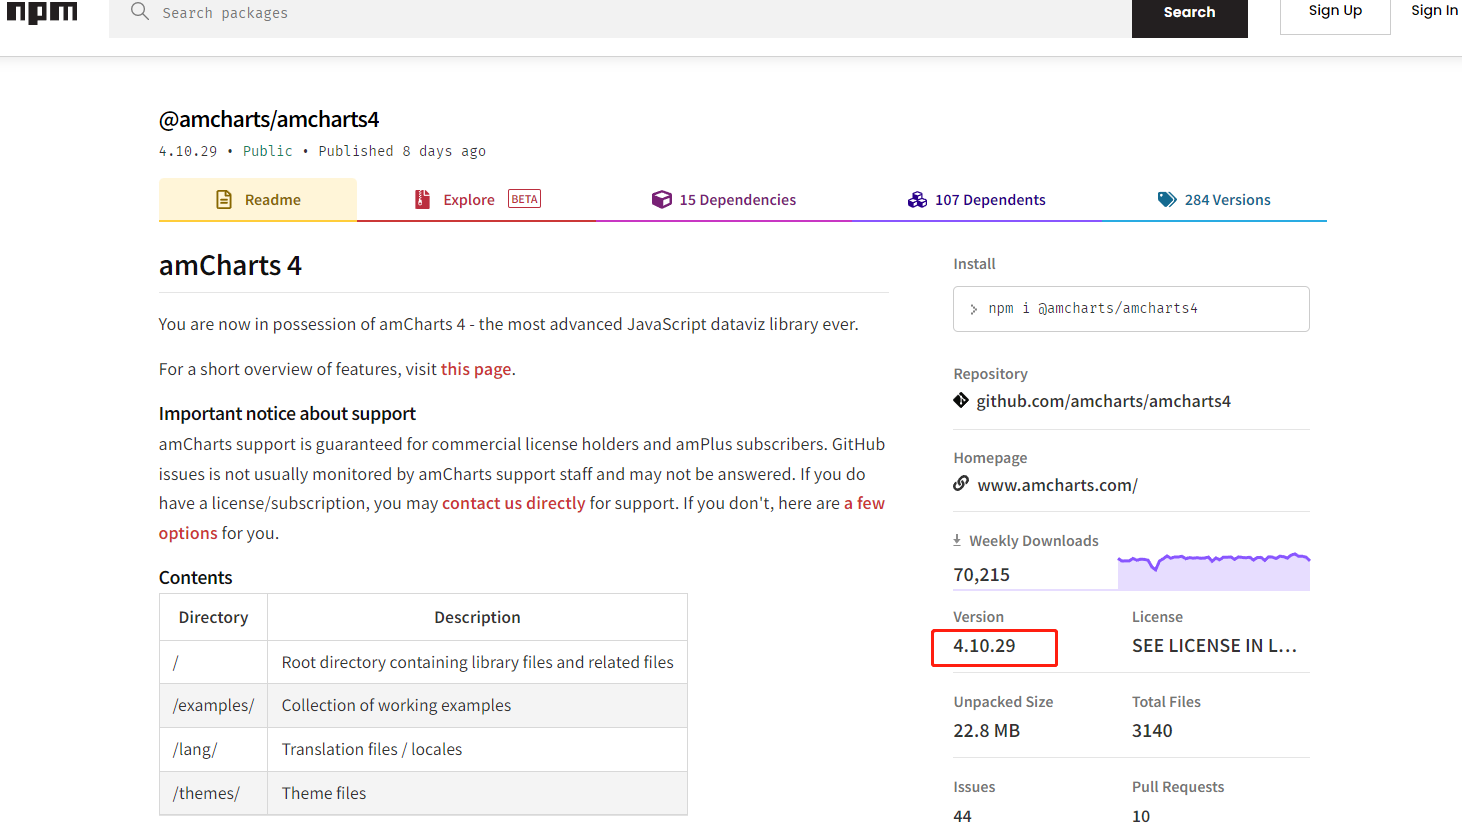Open the github.com/amcharts/amcharts4 repository link
Screen dimensions: 1462x834
coord(1103,401)
